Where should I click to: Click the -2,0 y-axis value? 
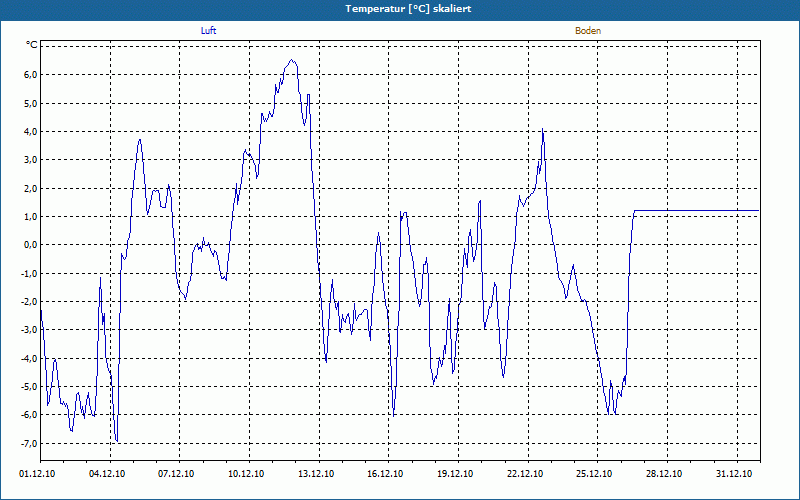[30, 302]
